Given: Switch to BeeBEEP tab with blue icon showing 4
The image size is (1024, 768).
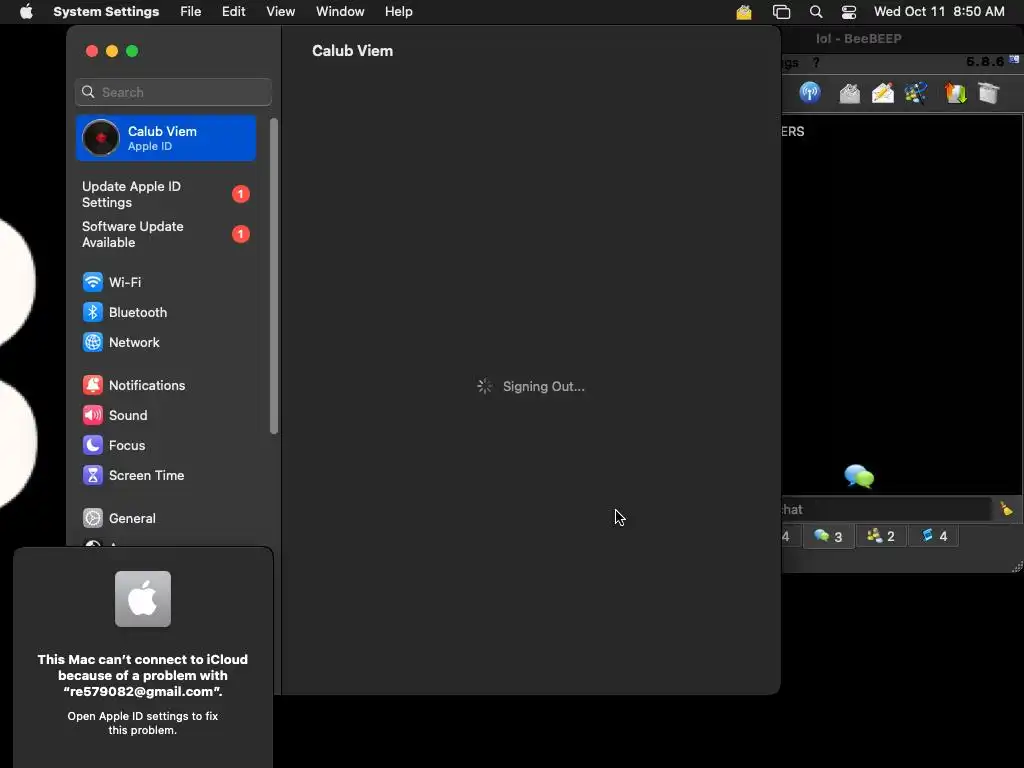Looking at the screenshot, I should coord(934,536).
